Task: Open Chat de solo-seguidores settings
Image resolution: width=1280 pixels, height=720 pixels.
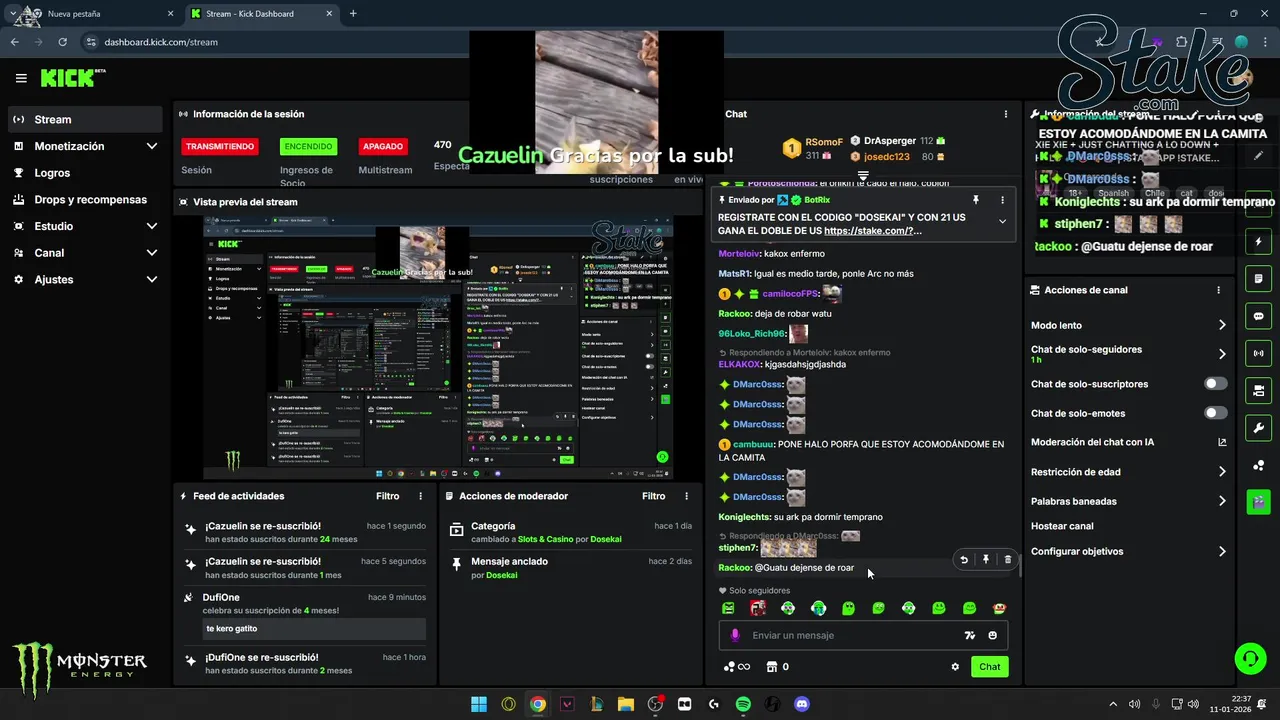Action: click(1129, 354)
